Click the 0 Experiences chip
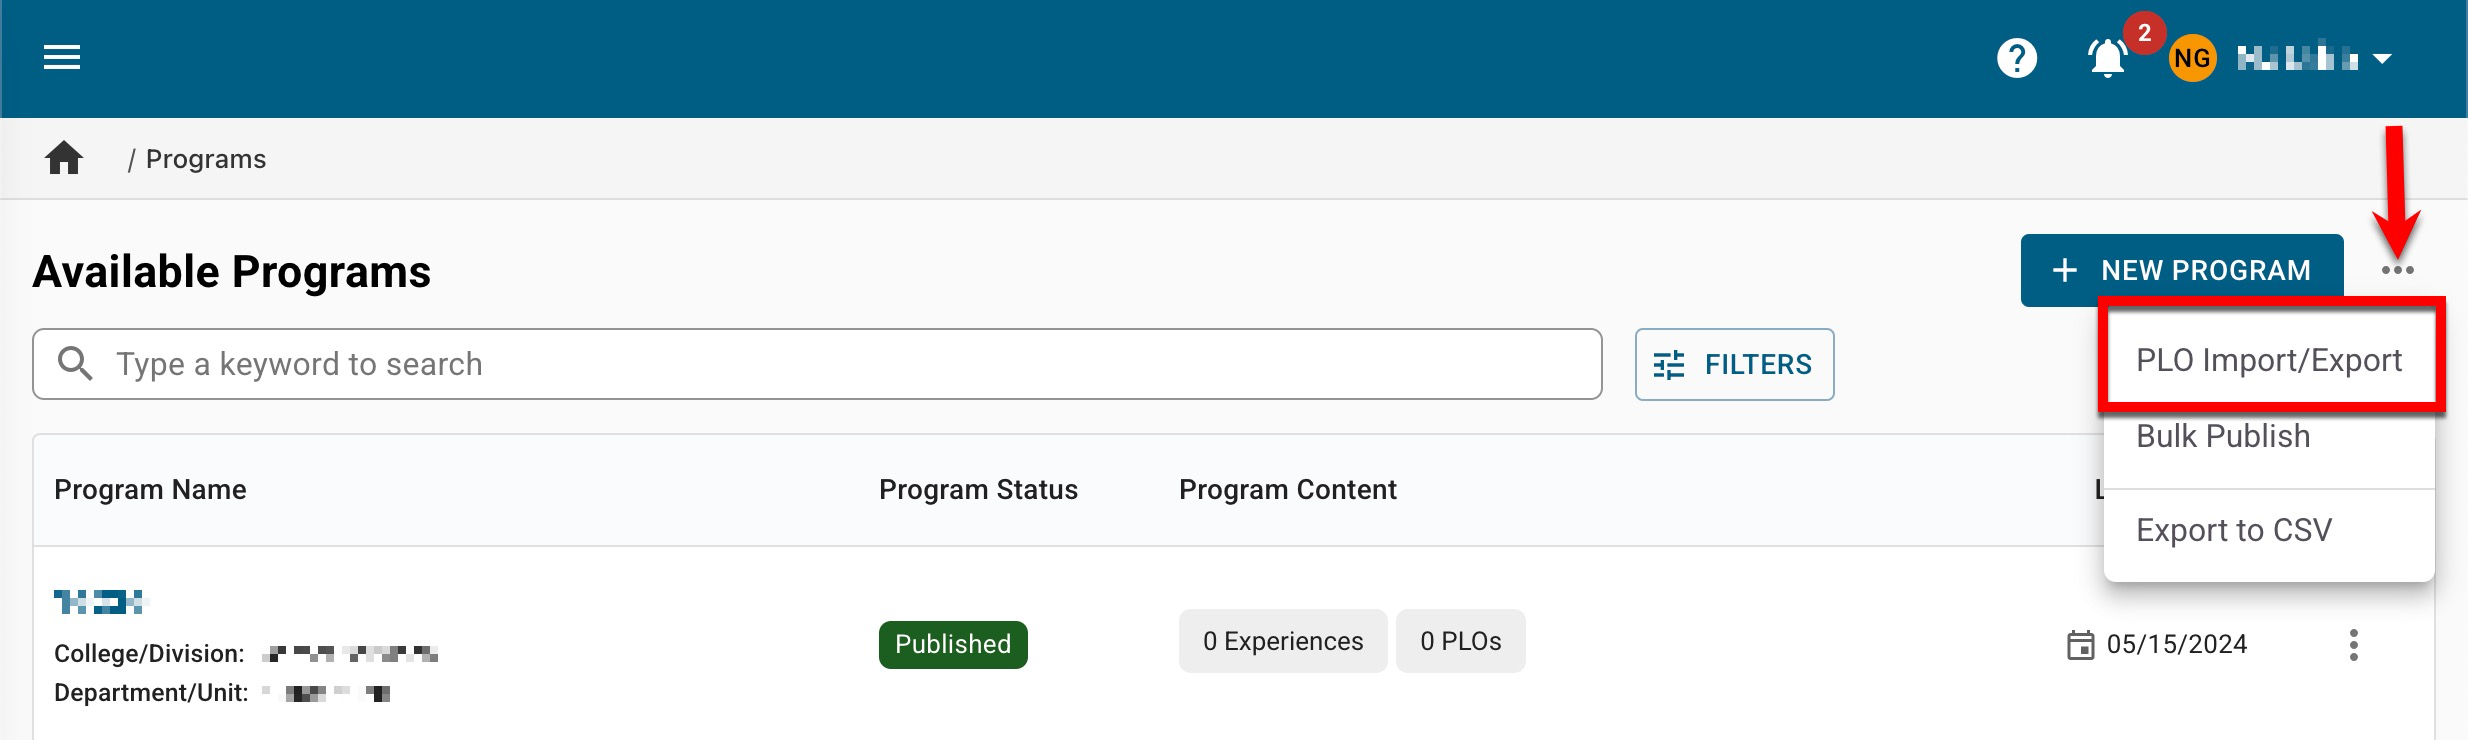The height and width of the screenshot is (740, 2468). pyautogui.click(x=1282, y=641)
